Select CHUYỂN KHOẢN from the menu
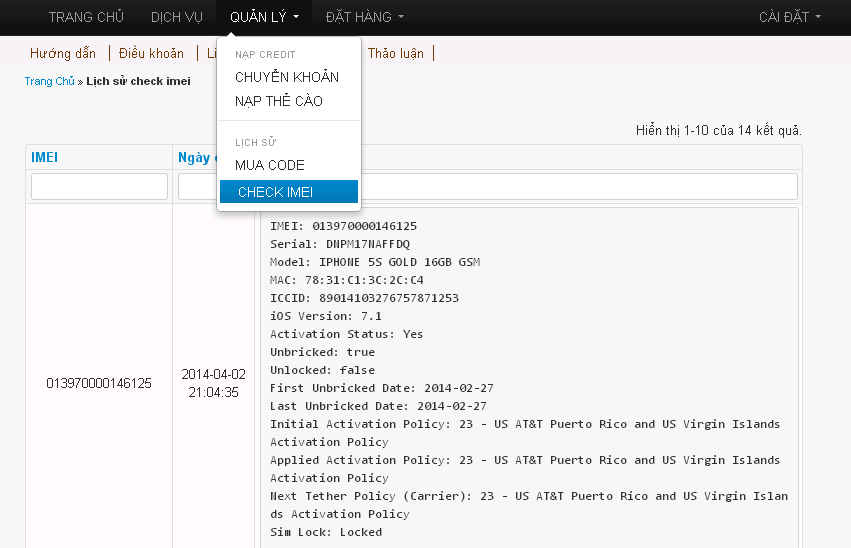 pyautogui.click(x=289, y=77)
